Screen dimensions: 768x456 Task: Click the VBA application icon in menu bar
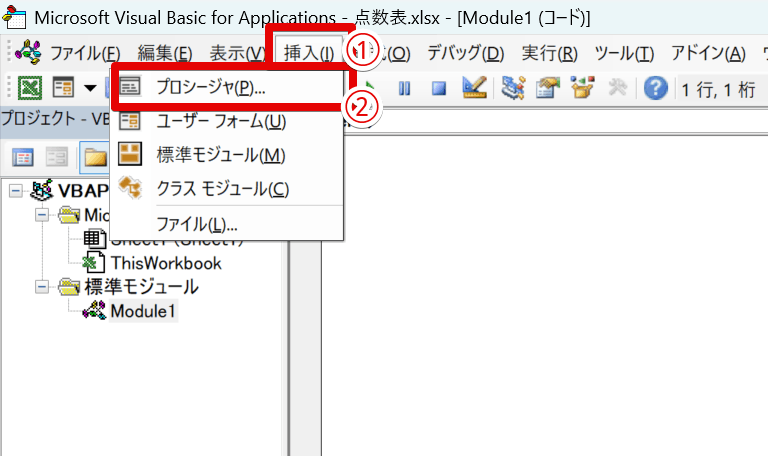28,52
